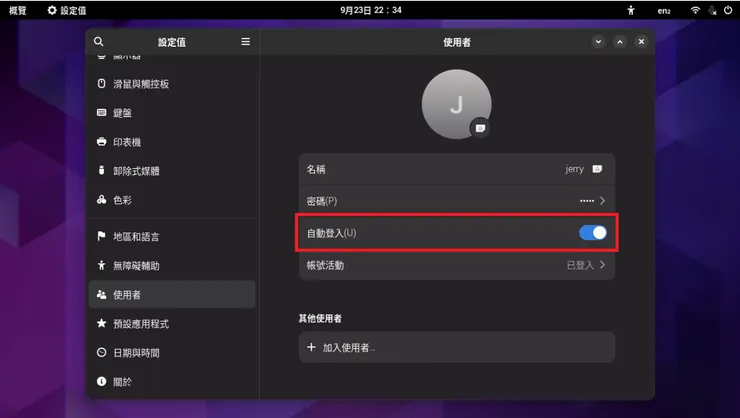The height and width of the screenshot is (418, 740).
Task: Click the Wi-Fi icon in top bar
Action: pos(695,10)
